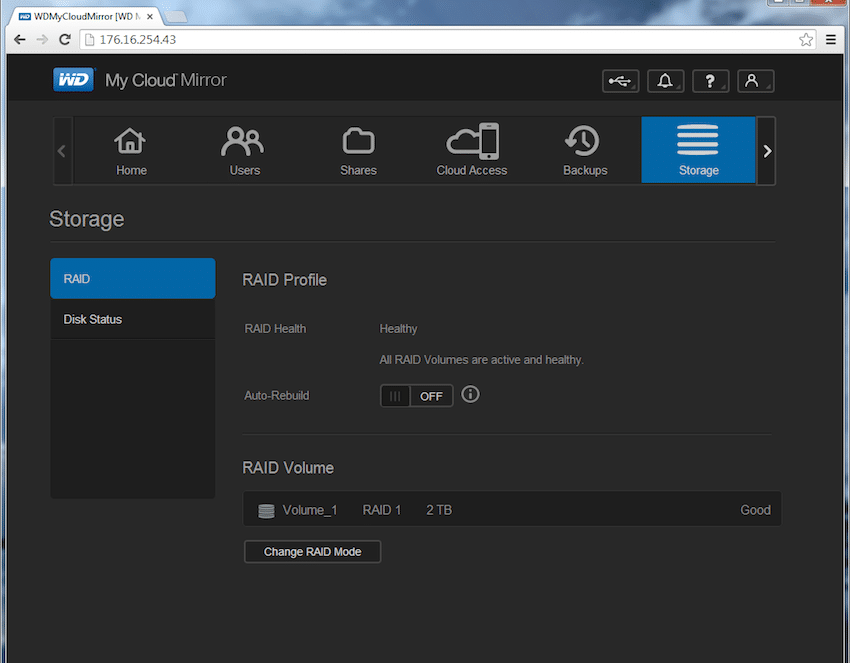Screen dimensions: 850x663
Task: Open a new browser tab
Action: [x=176, y=17]
